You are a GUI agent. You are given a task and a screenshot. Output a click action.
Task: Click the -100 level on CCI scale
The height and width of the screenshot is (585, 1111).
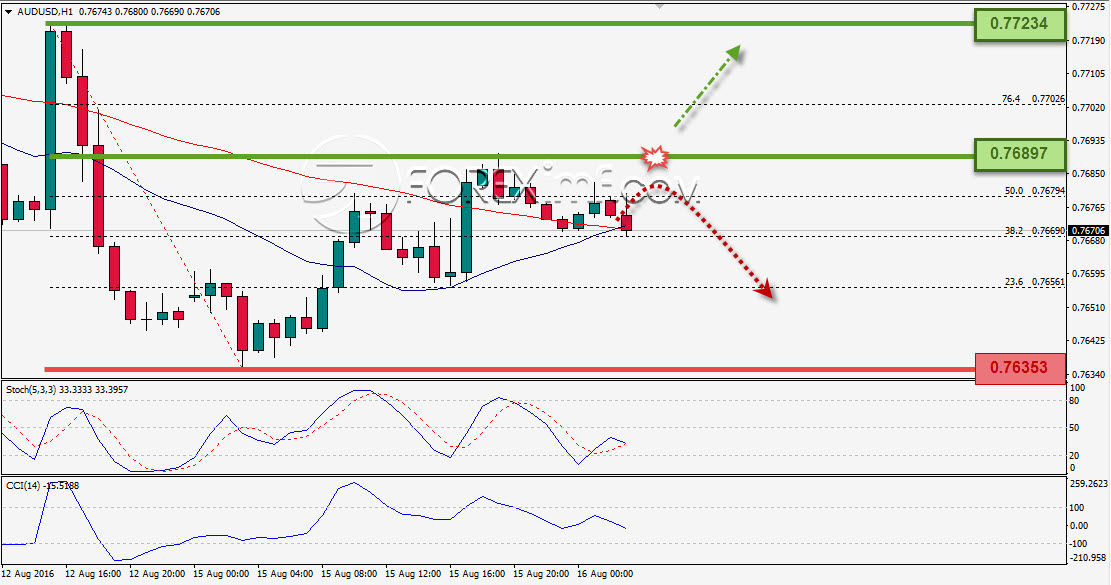coord(1078,543)
